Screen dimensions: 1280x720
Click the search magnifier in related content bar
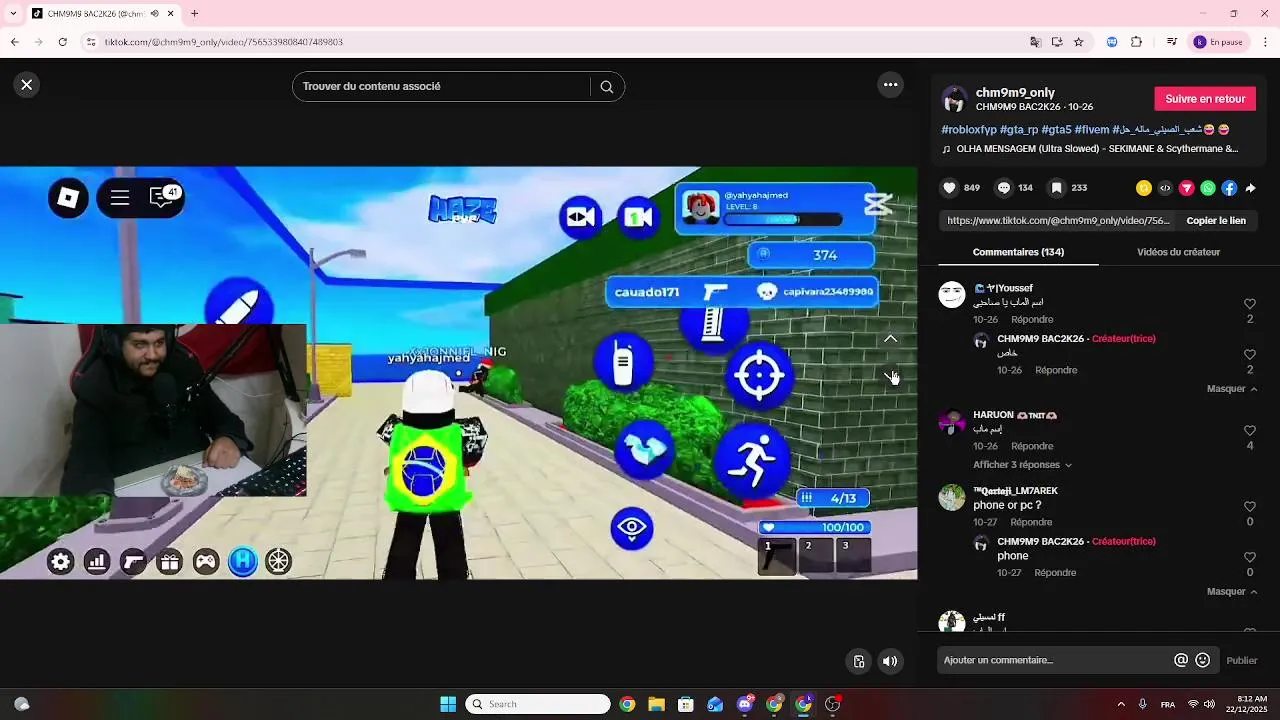click(x=607, y=87)
